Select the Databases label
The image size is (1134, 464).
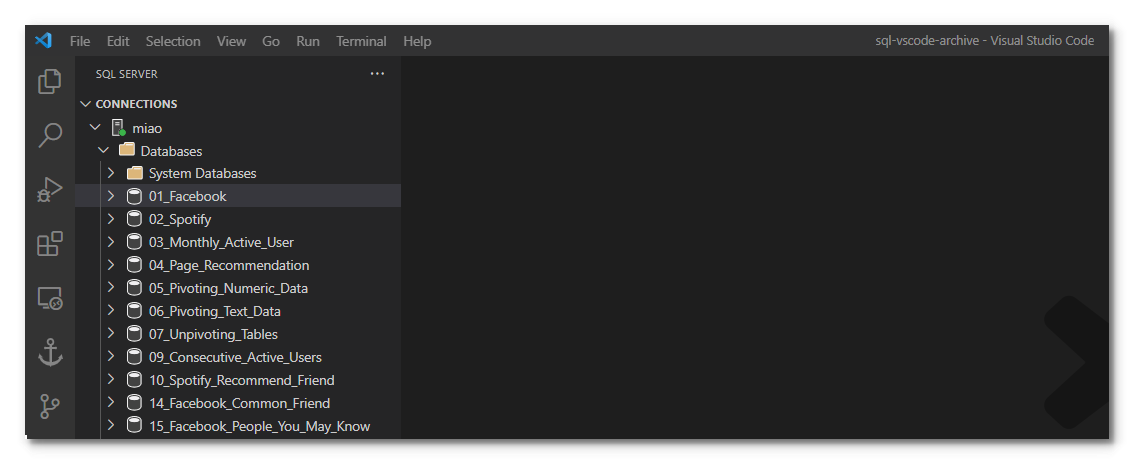click(171, 151)
